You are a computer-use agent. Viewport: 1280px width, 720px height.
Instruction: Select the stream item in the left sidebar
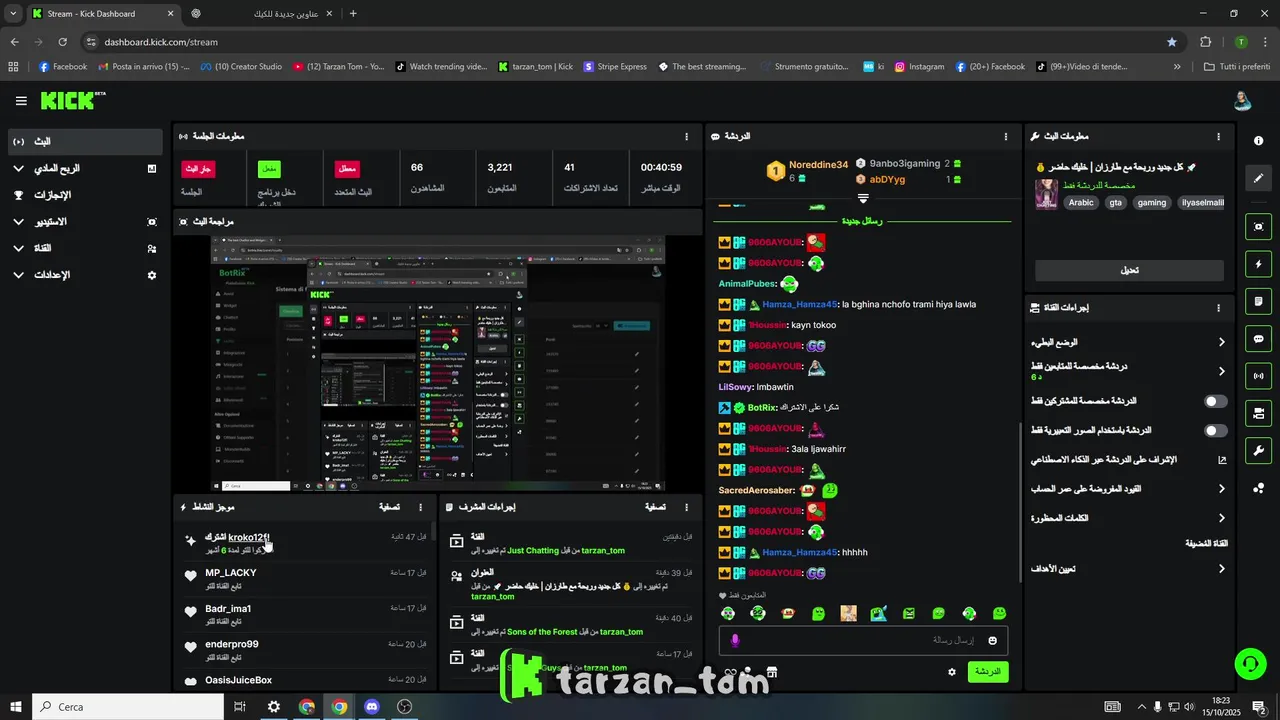tap(85, 142)
